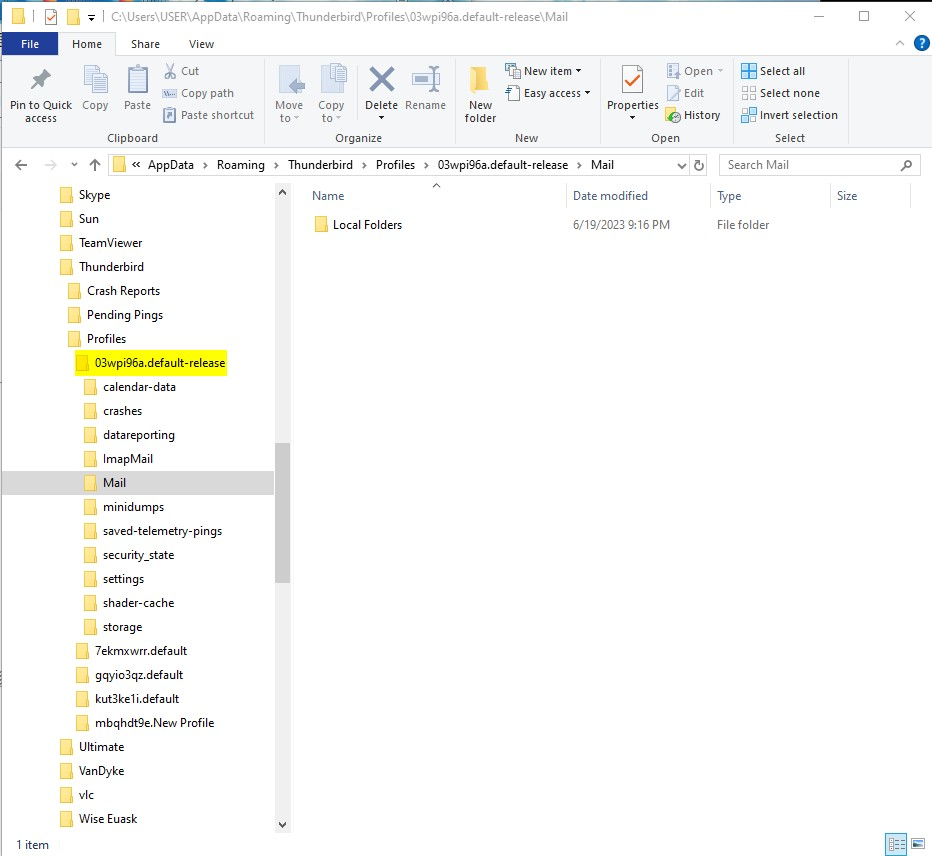Refresh the current folder view

[x=699, y=165]
